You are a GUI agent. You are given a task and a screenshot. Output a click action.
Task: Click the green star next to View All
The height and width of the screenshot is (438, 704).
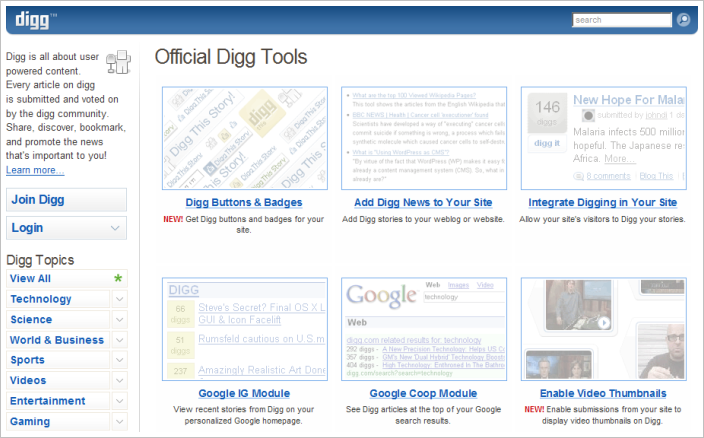click(118, 278)
